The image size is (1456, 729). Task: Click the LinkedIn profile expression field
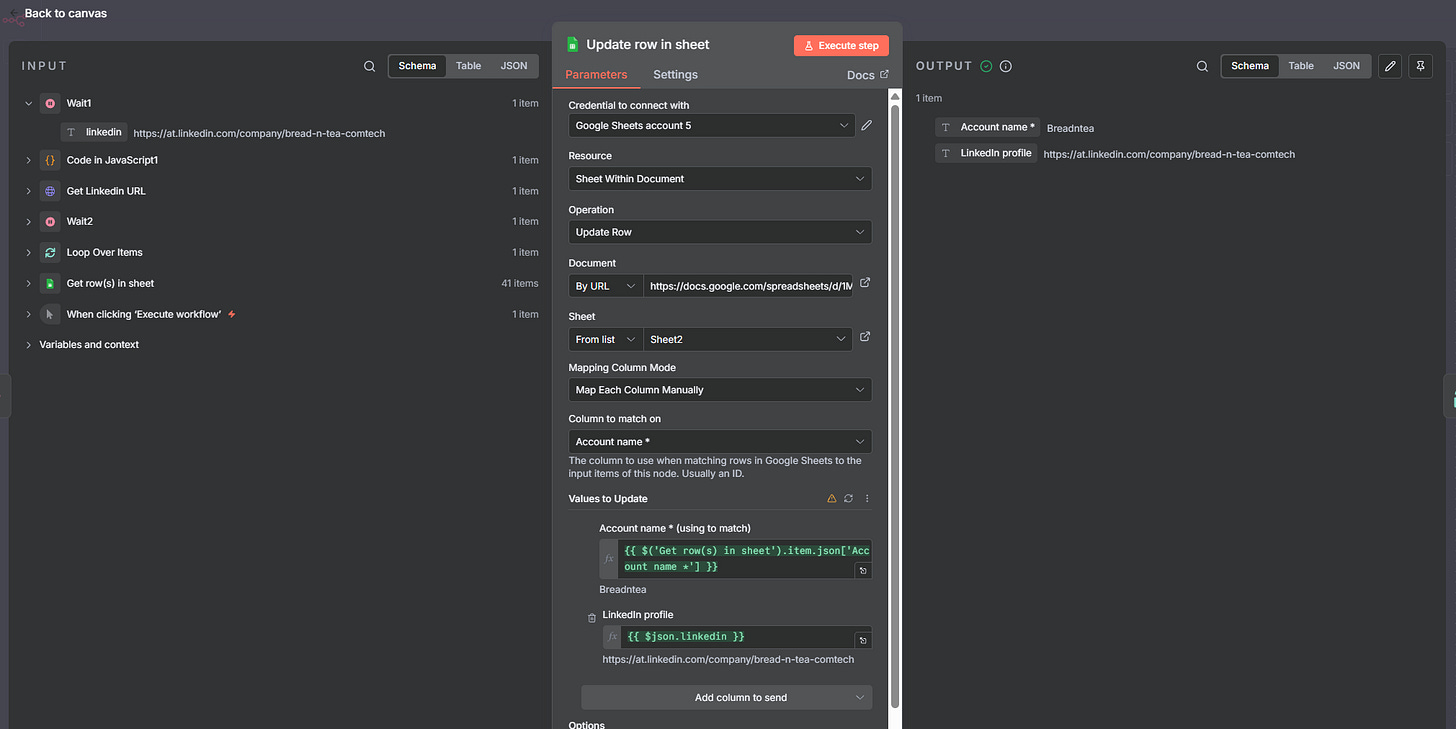[x=746, y=637]
